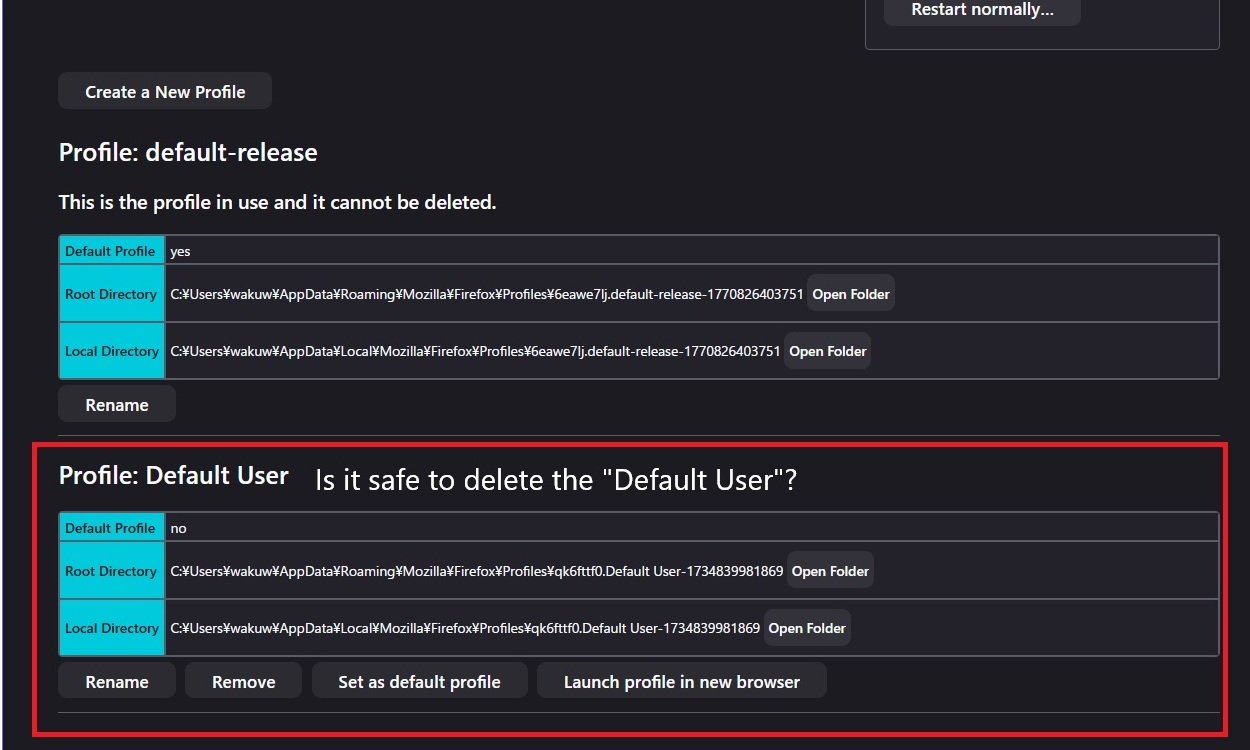Open default-release Local Directory folder

point(827,351)
